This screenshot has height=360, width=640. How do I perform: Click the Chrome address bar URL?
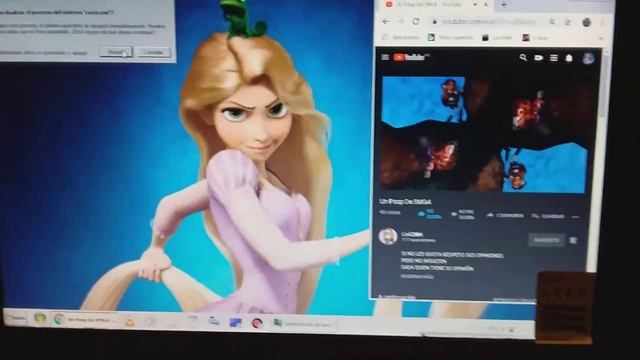click(x=488, y=22)
